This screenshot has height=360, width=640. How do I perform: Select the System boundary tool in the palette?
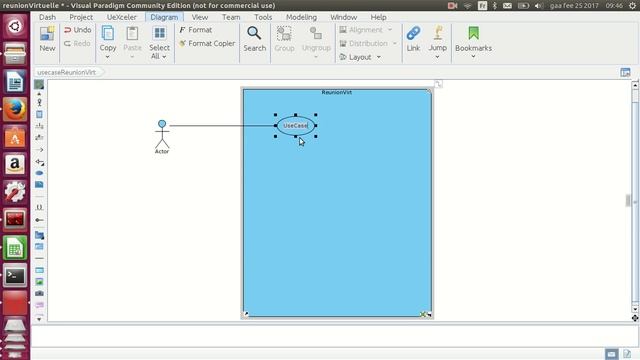pos(39,114)
